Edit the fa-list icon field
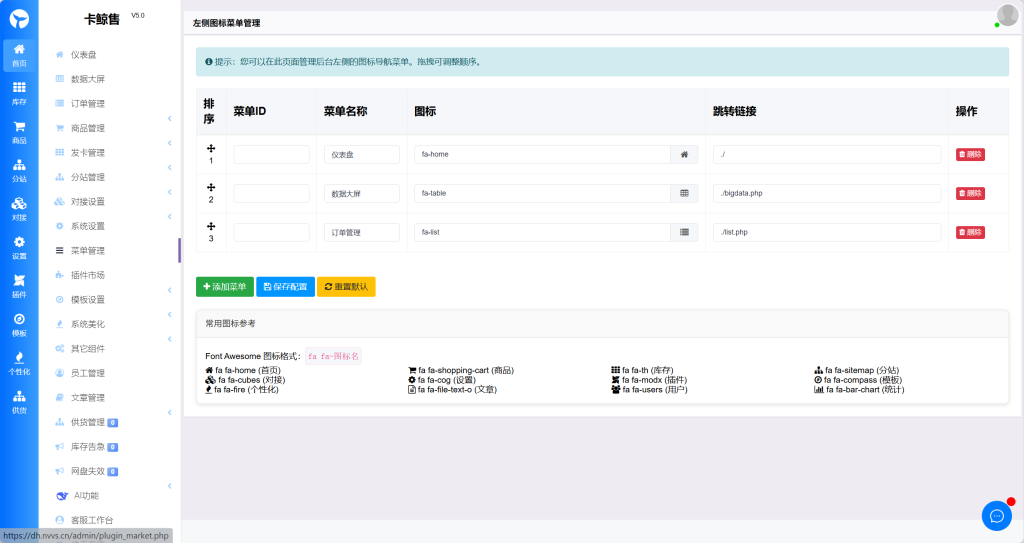This screenshot has width=1024, height=543. [x=542, y=232]
